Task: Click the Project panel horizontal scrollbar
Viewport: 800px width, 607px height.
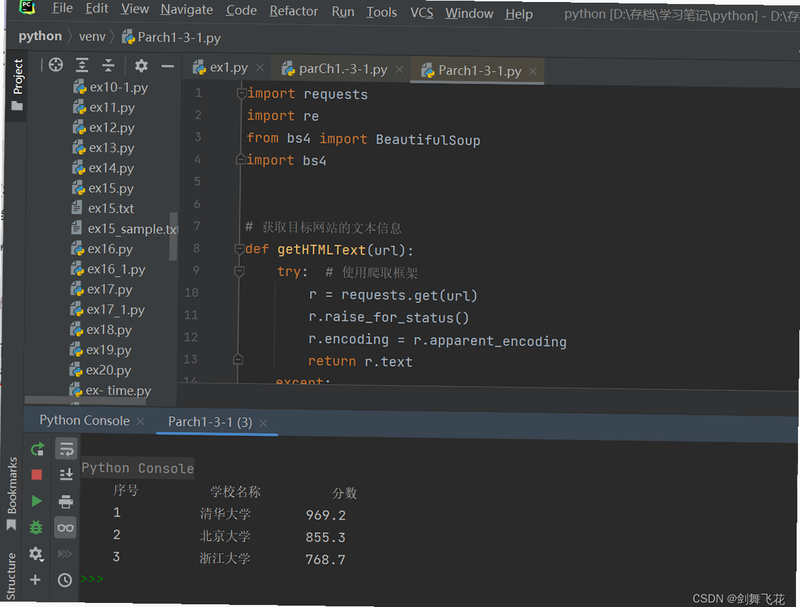Action: tap(85, 400)
